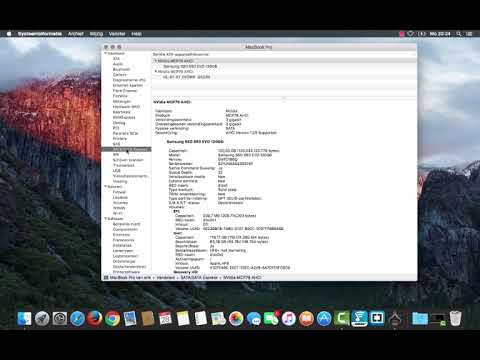Open Messages from the Dock
This screenshot has height=360, width=480.
254,319
